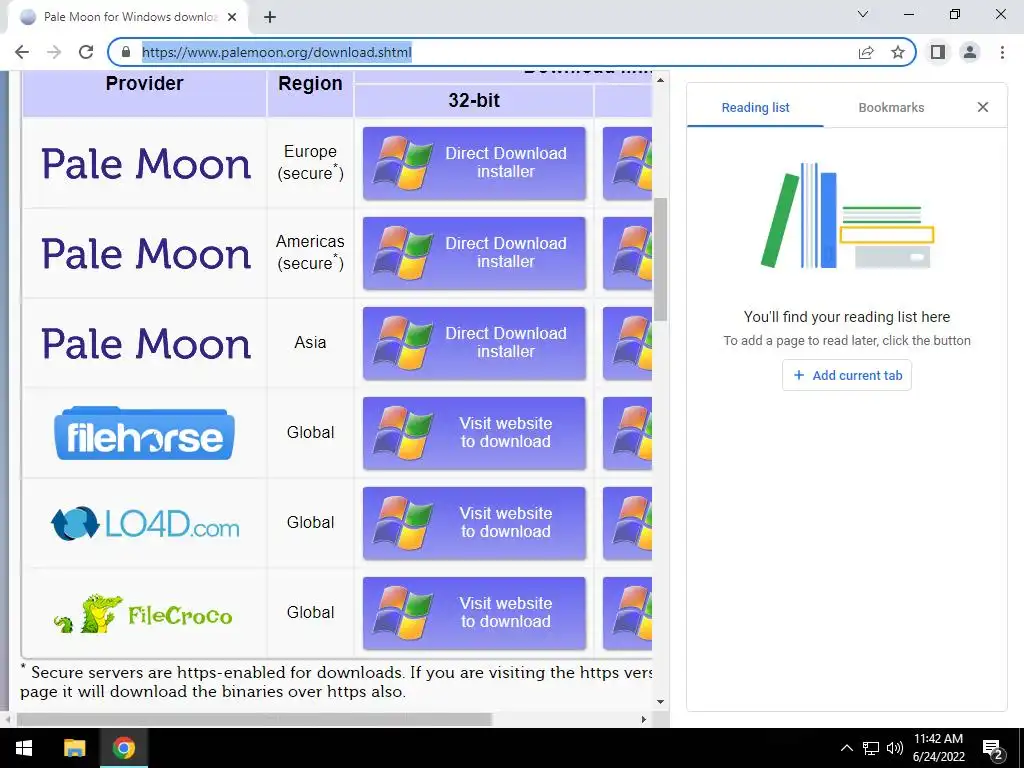Viewport: 1024px width, 768px height.
Task: Bookmark this tab with star icon
Action: coord(898,52)
